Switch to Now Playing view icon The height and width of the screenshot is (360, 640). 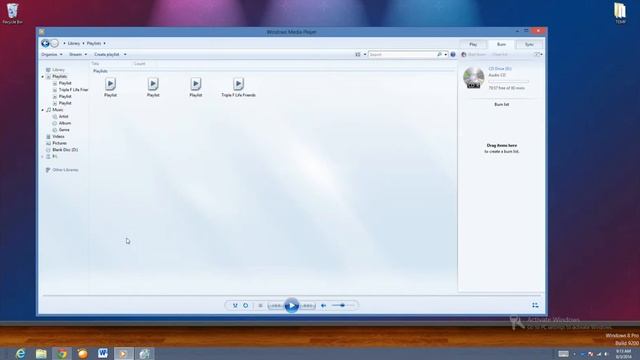(x=535, y=305)
